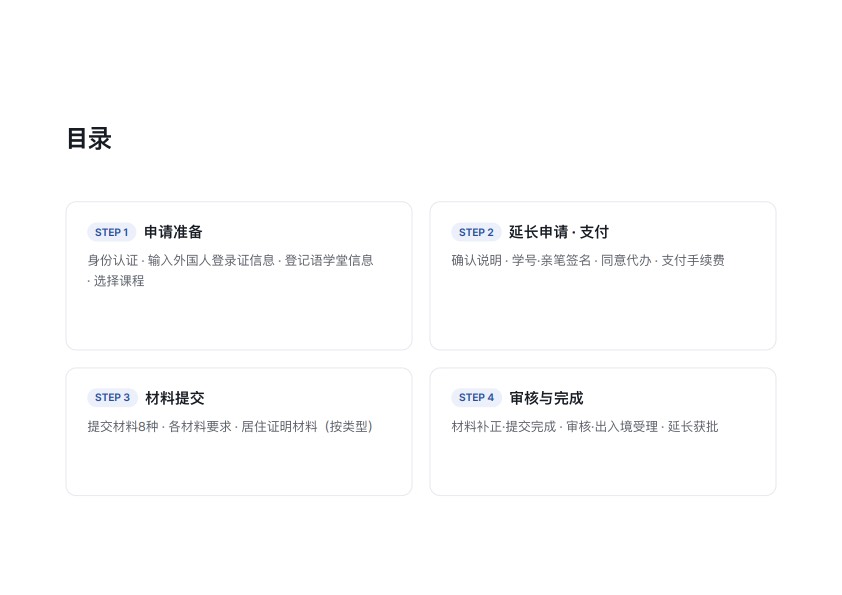Click 登记语学堂信息 text in STEP 1

pyautogui.click(x=329, y=260)
